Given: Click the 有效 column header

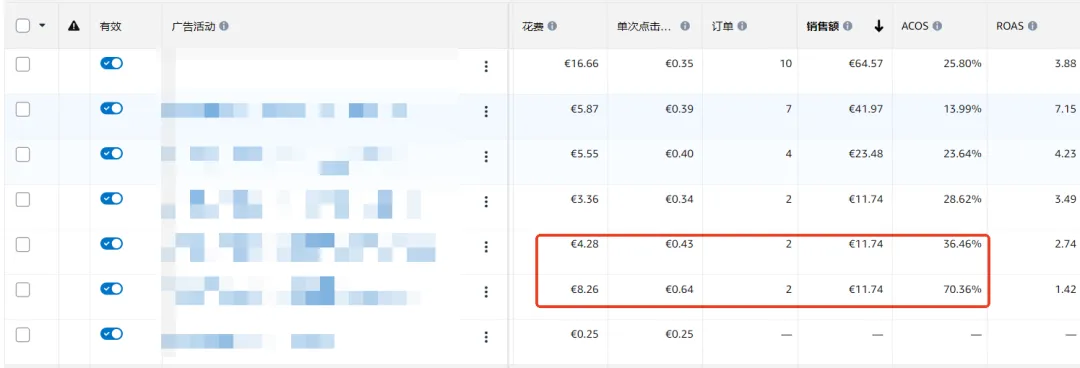Looking at the screenshot, I should (111, 26).
